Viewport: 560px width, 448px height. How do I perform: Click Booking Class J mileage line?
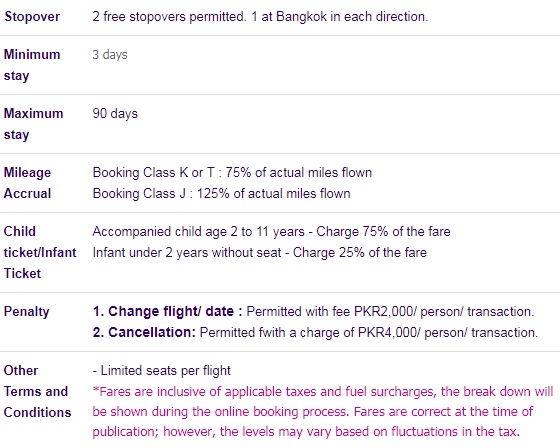221,194
